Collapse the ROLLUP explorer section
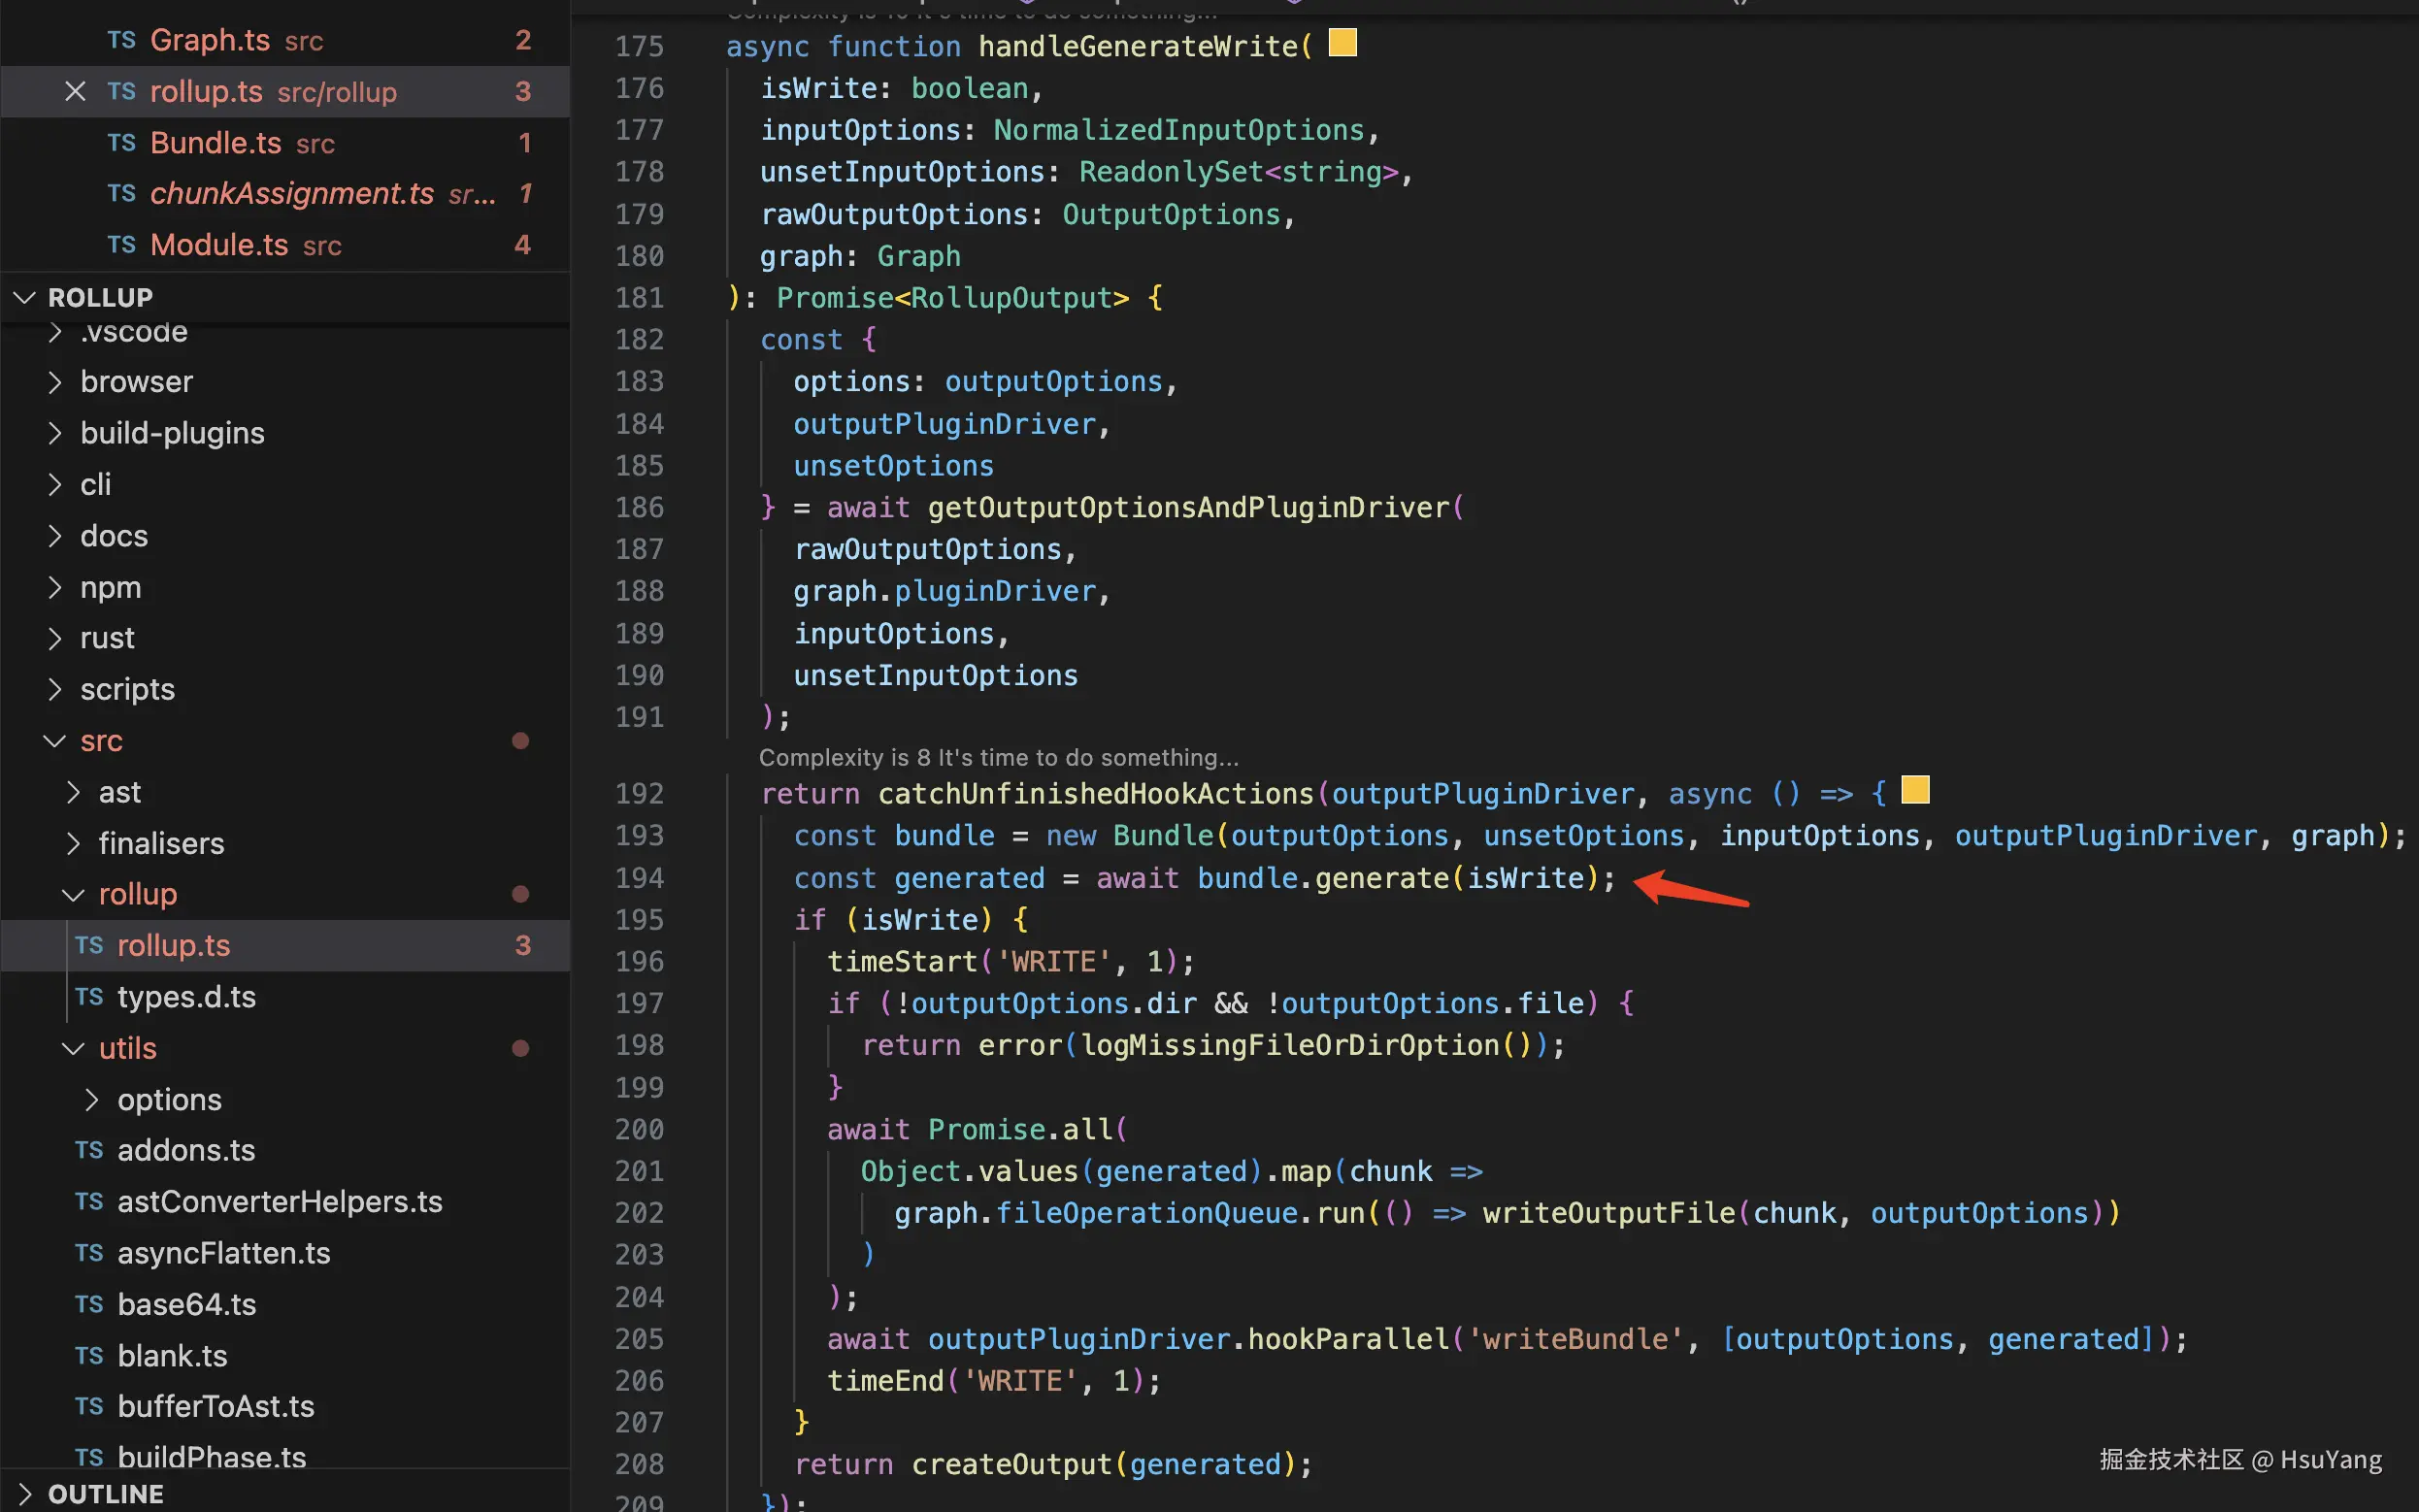Viewport: 2419px width, 1512px height. [x=25, y=298]
